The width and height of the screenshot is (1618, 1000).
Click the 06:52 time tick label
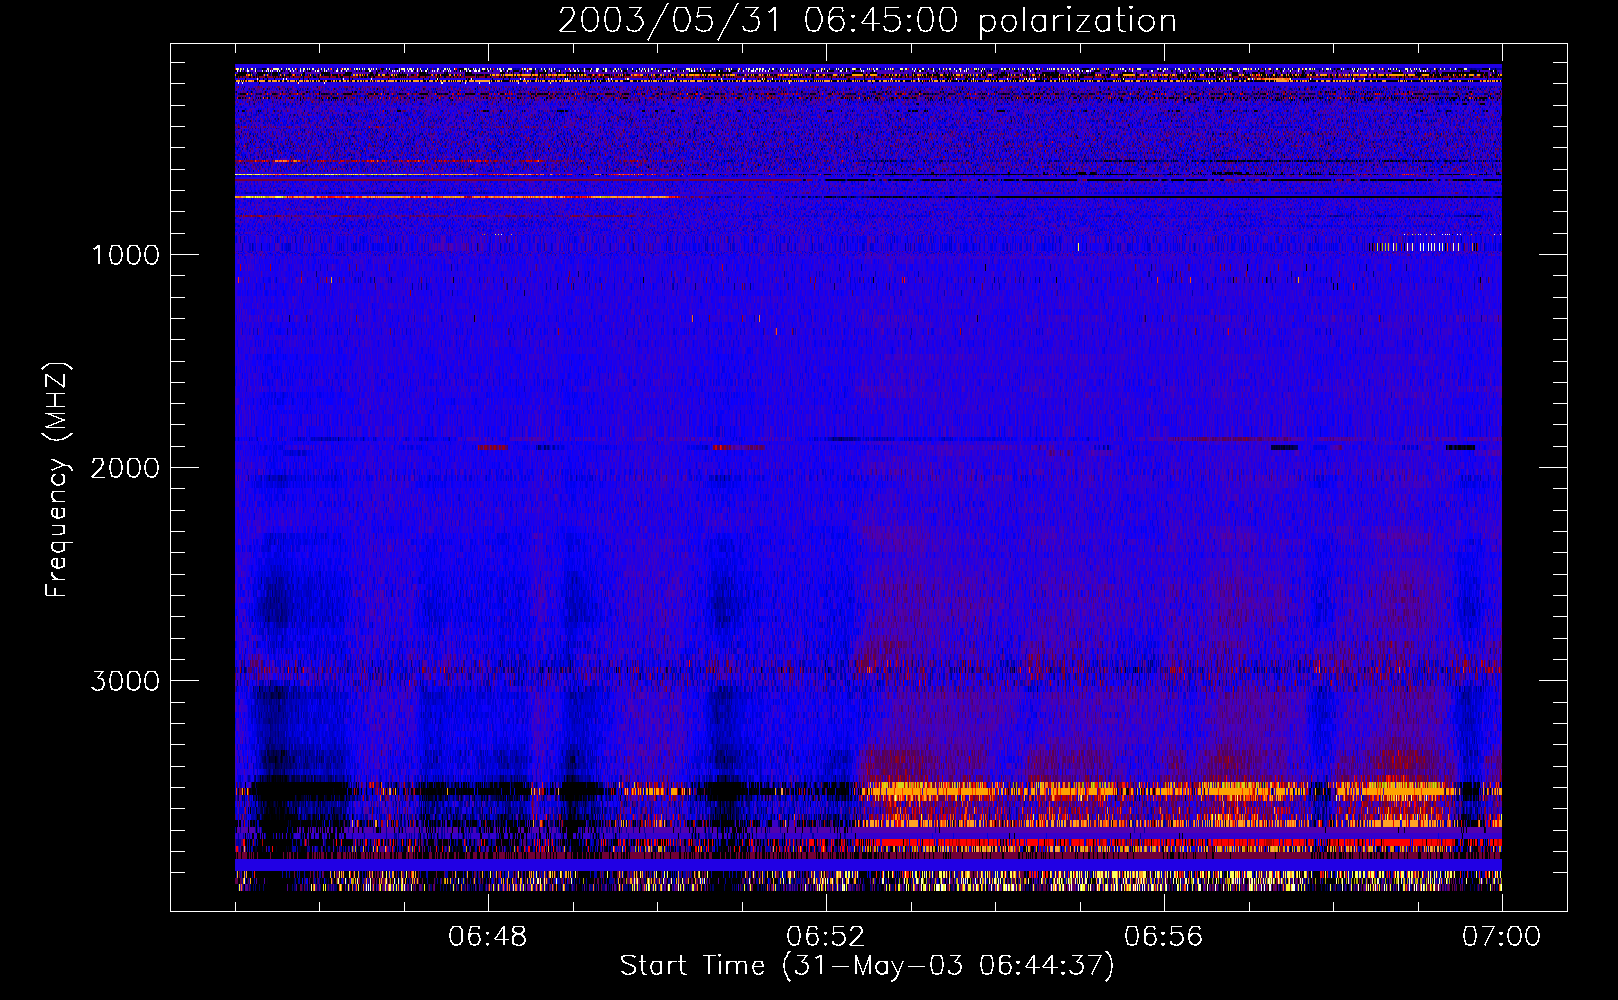coord(826,937)
